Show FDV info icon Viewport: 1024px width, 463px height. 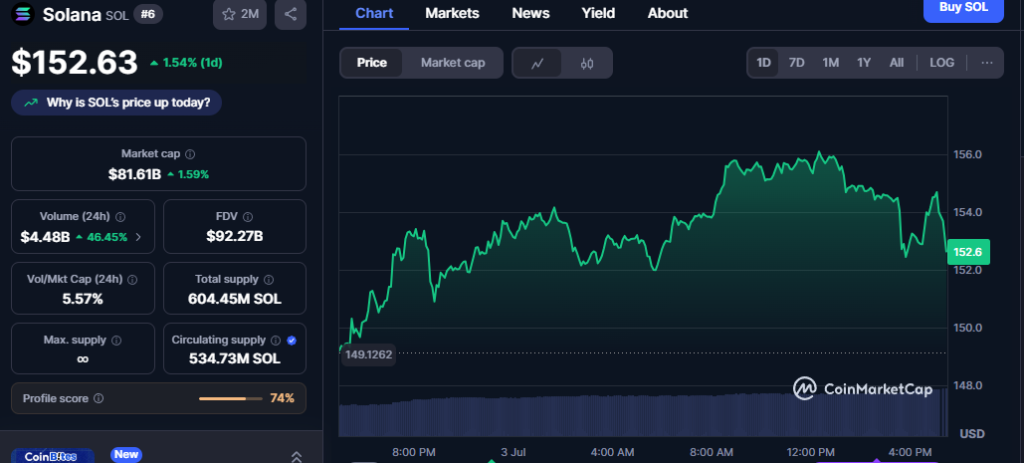248,217
